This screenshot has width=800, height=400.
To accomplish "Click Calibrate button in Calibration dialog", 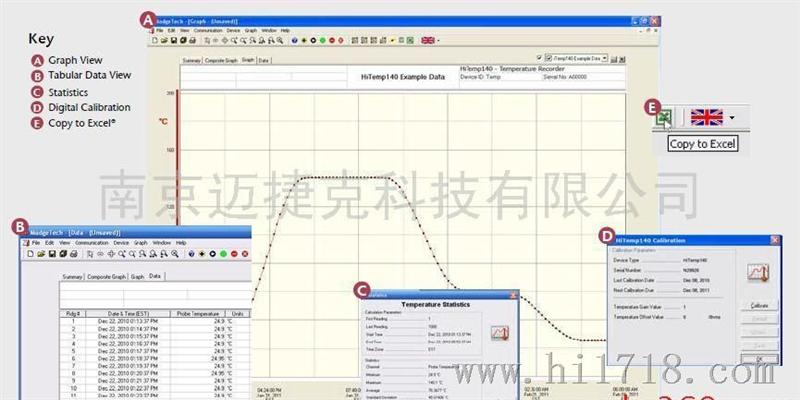I will (x=759, y=306).
